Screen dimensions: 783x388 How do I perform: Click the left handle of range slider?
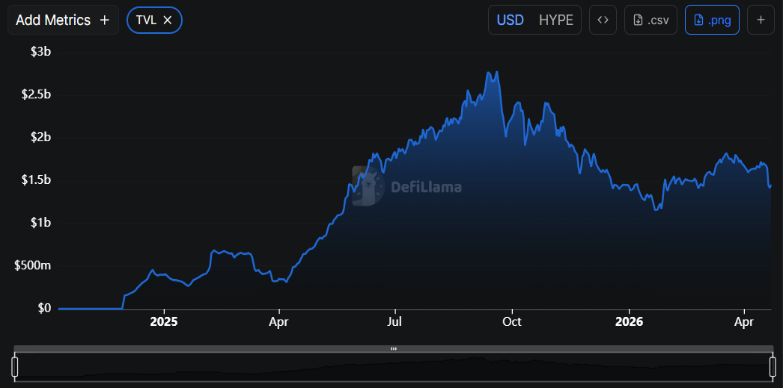(x=14, y=366)
